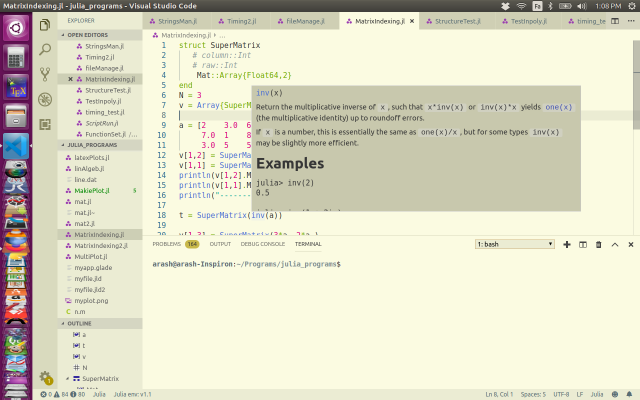
Task: Open the Wi-Fi network indicator
Action: coord(521,6)
